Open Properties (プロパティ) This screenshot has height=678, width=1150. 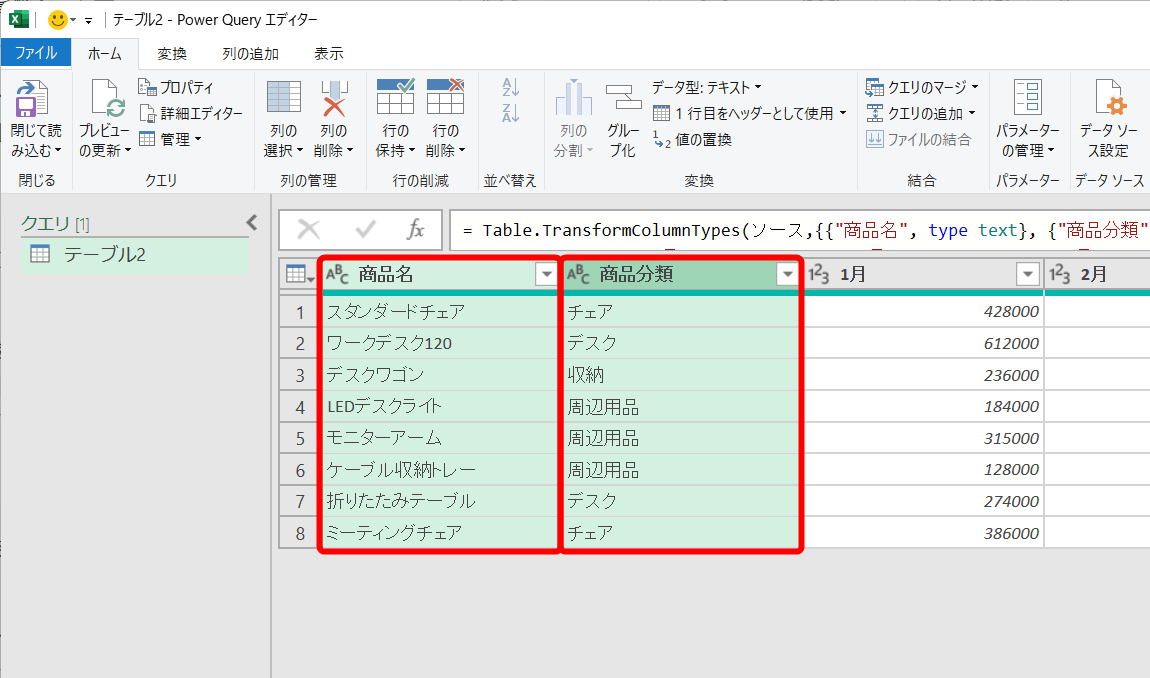[176, 87]
